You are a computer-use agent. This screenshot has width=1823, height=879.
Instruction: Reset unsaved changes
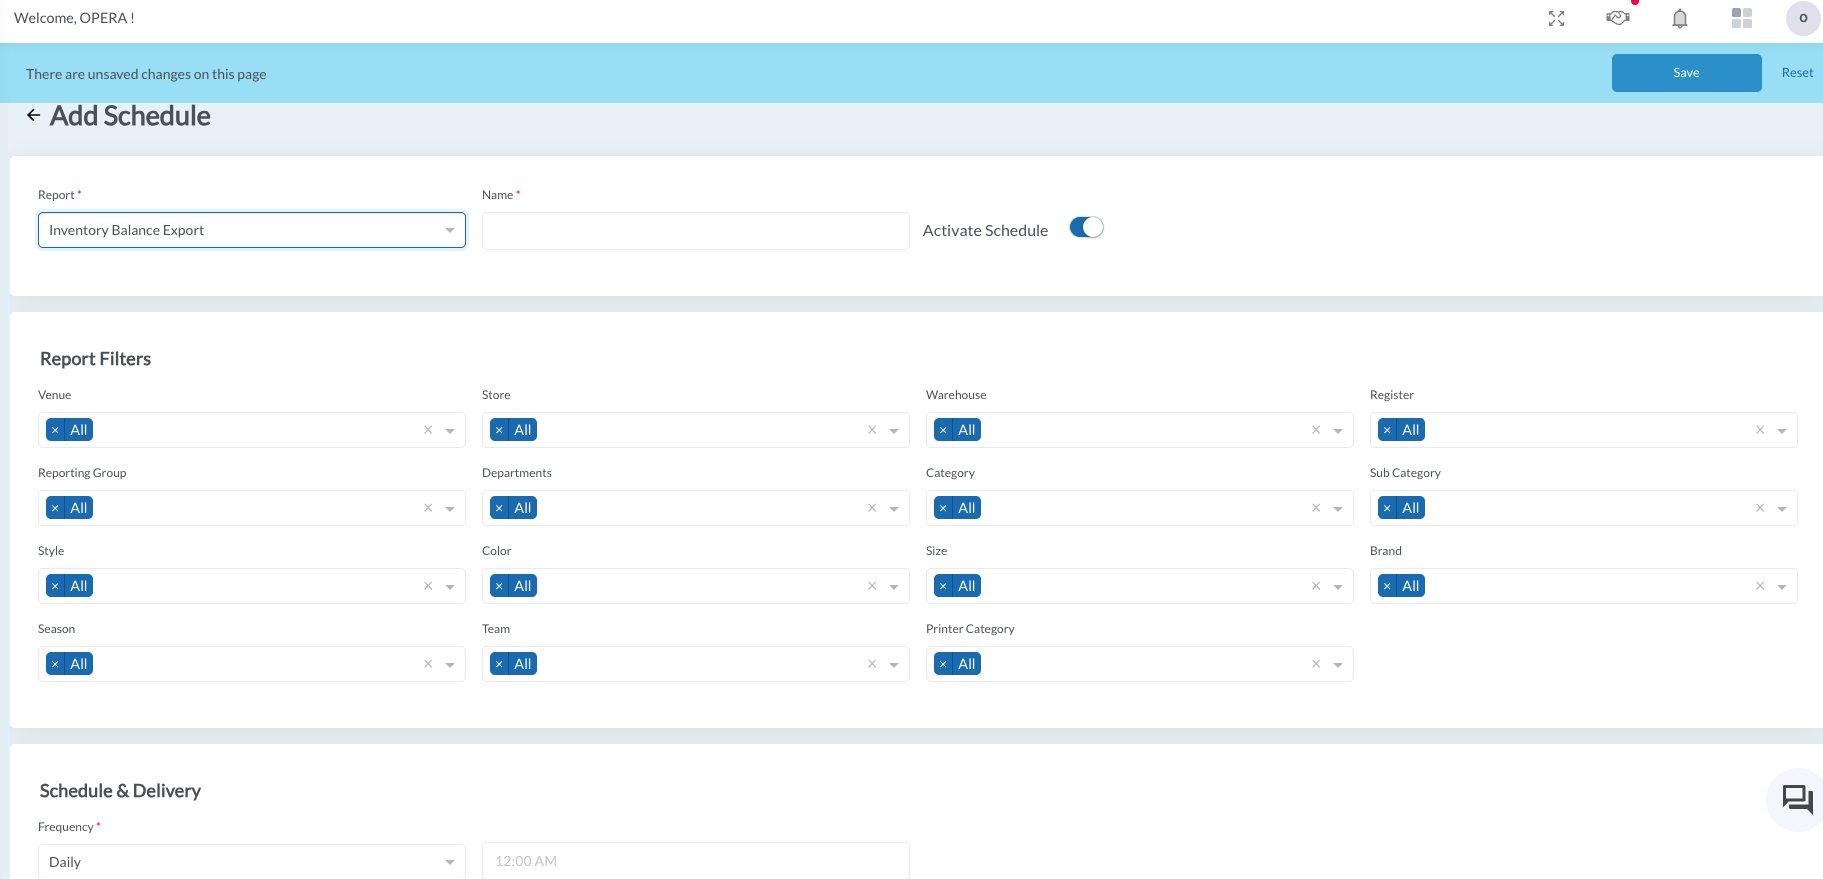pos(1797,73)
